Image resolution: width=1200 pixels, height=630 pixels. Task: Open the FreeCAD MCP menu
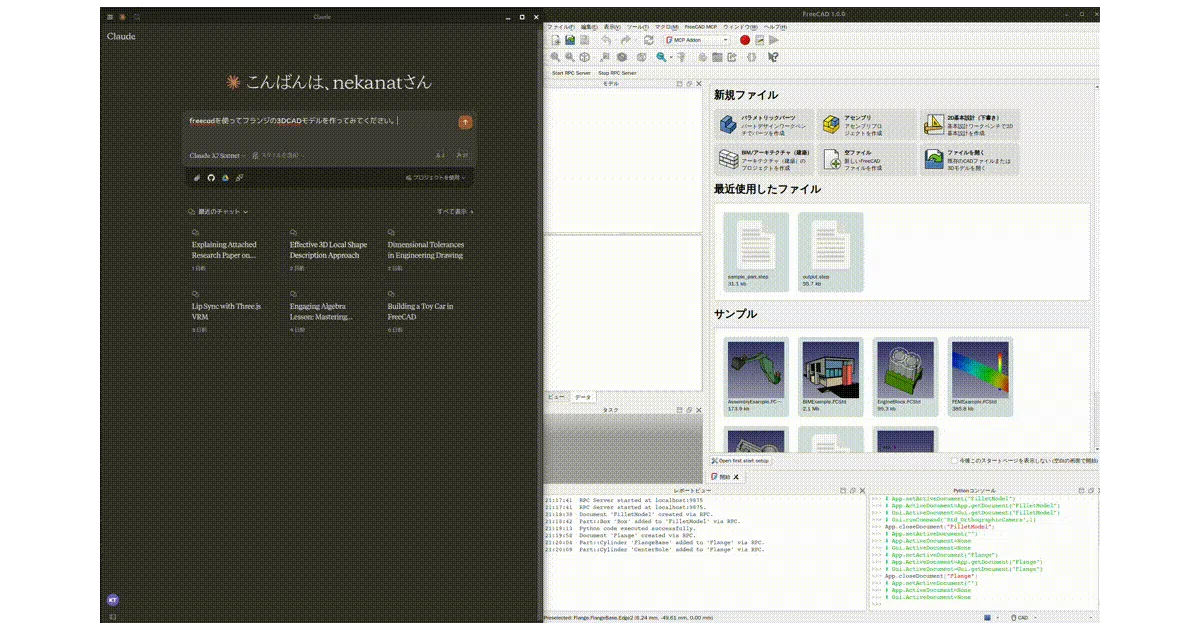(x=701, y=26)
